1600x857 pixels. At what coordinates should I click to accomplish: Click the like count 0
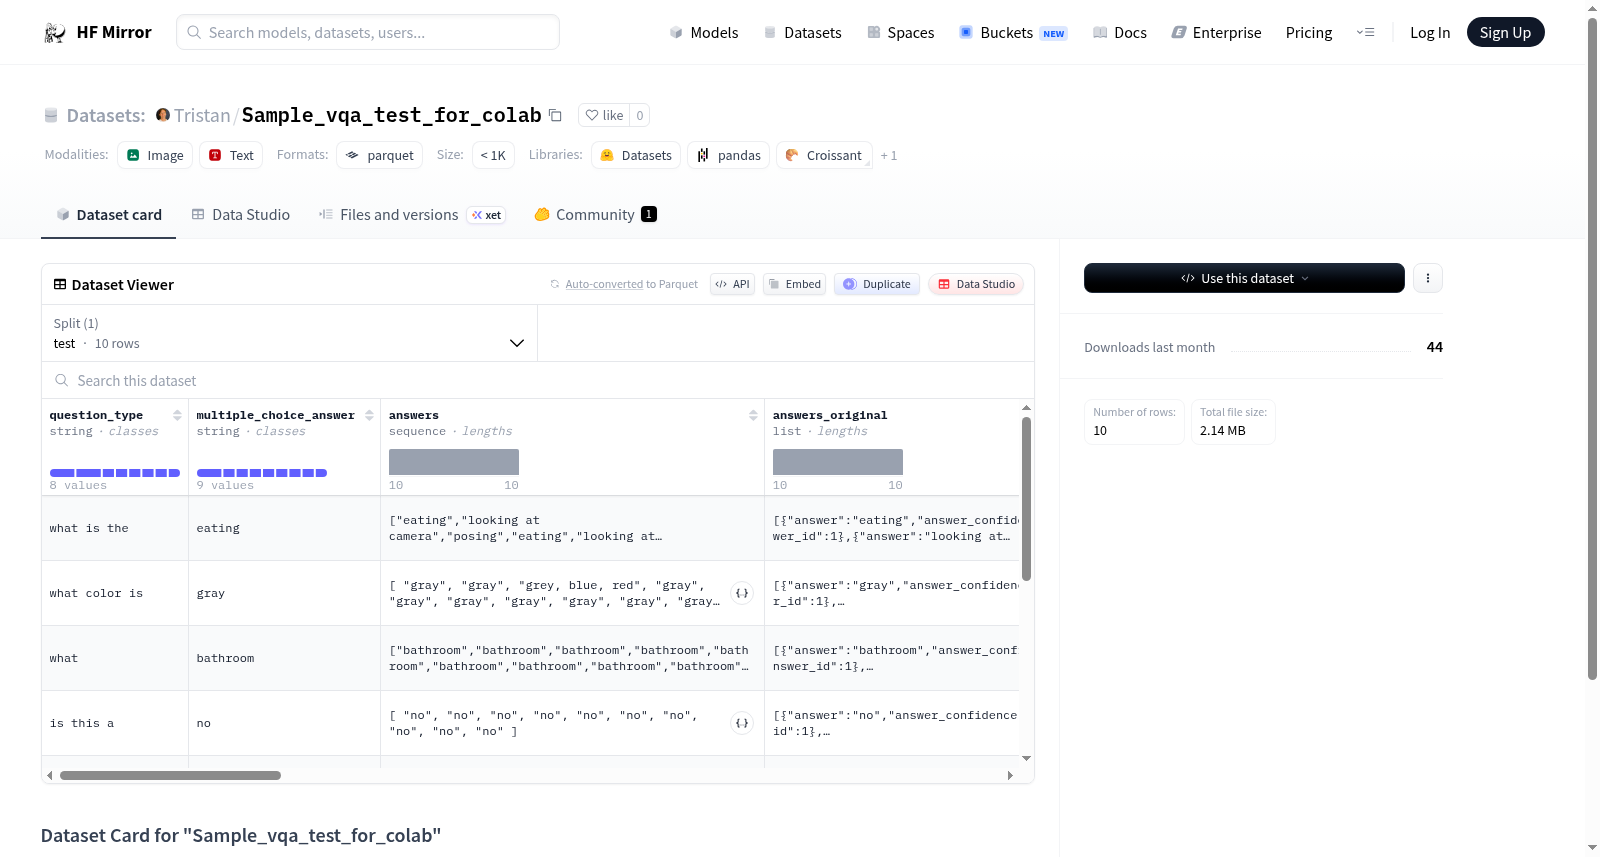click(x=640, y=115)
